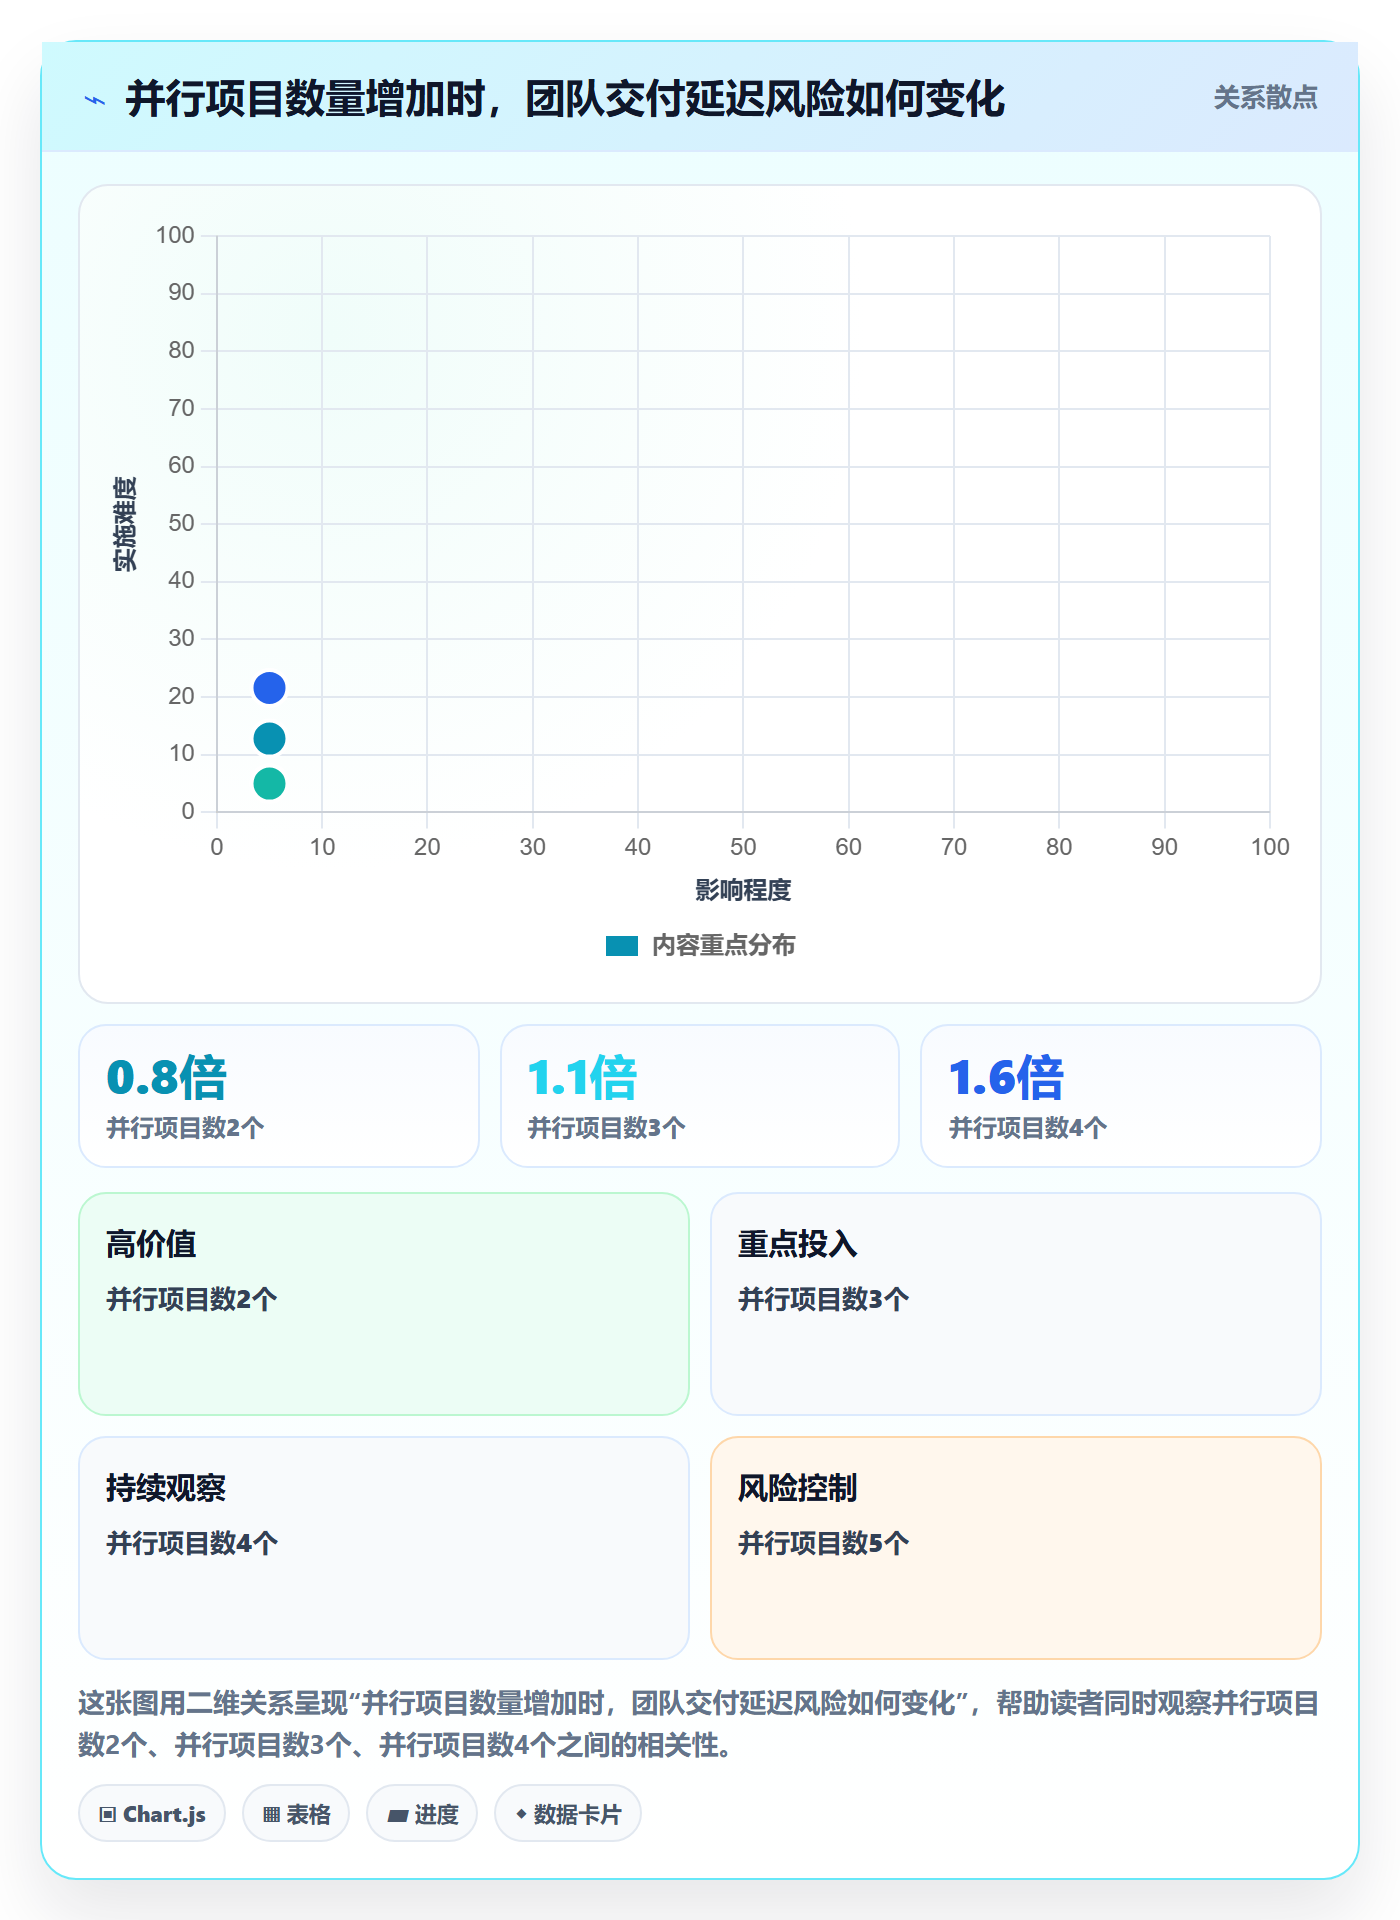Select the 重点投入 quadrant card

click(x=1016, y=1304)
